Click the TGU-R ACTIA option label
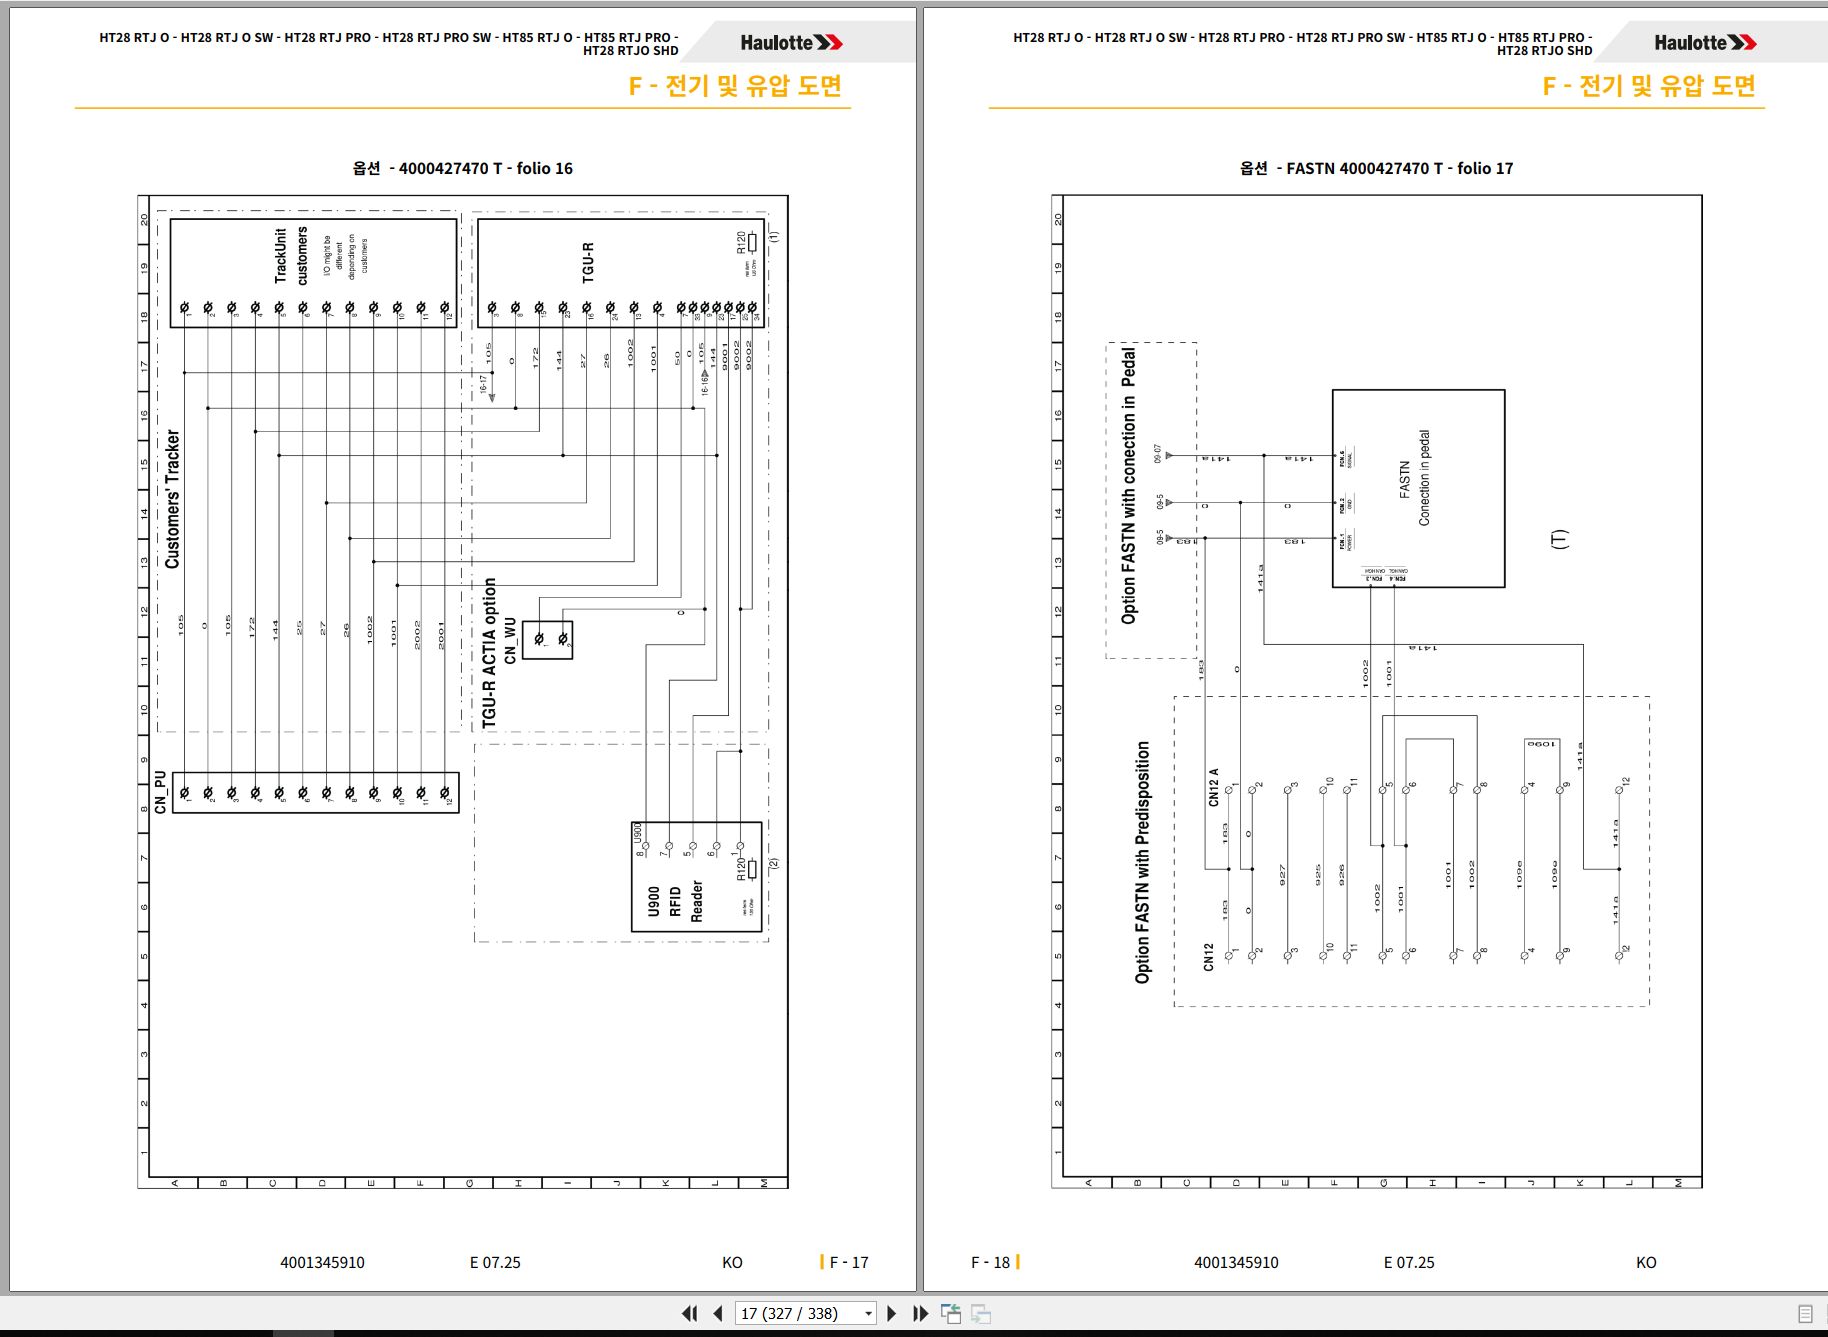This screenshot has height=1337, width=1828. point(489,653)
